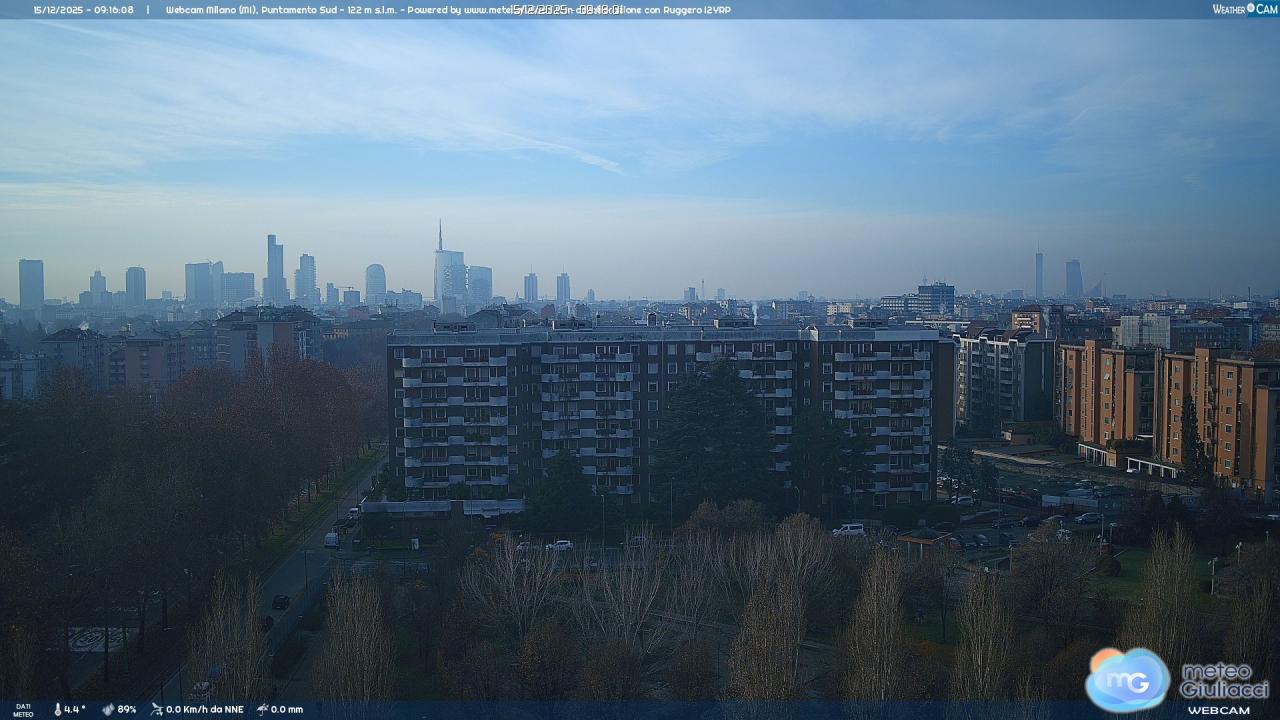Image resolution: width=1280 pixels, height=720 pixels.
Task: Click the rainfall umbrella icon
Action: click(x=262, y=709)
